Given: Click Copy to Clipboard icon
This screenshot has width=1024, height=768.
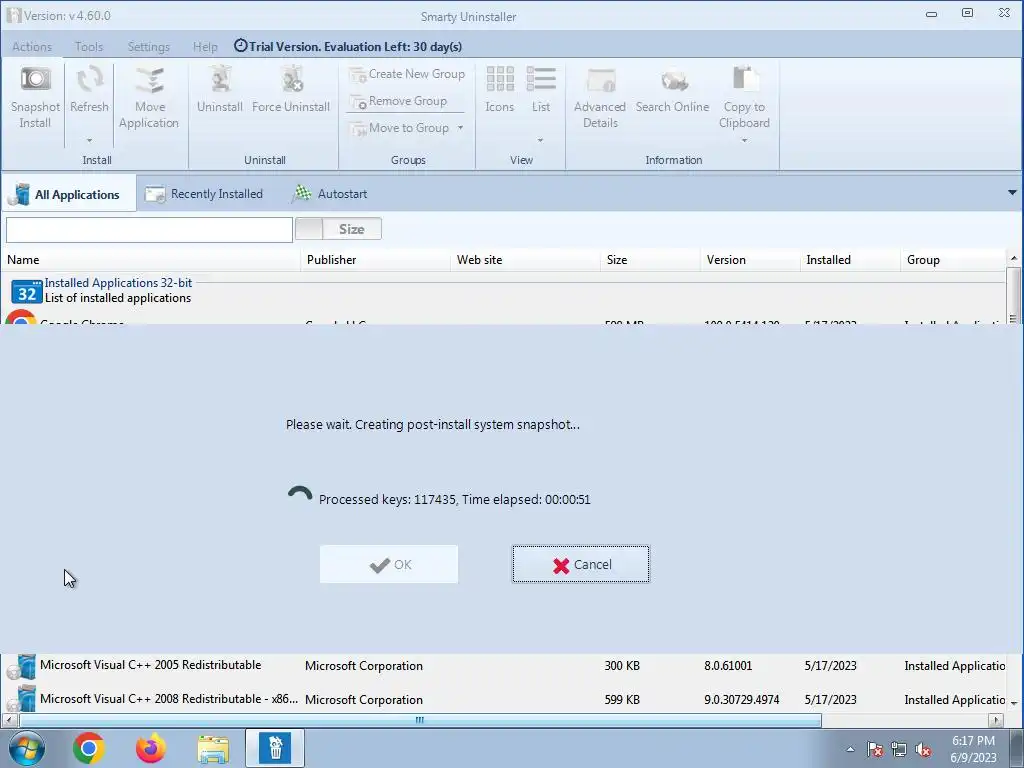Looking at the screenshot, I should (x=744, y=80).
